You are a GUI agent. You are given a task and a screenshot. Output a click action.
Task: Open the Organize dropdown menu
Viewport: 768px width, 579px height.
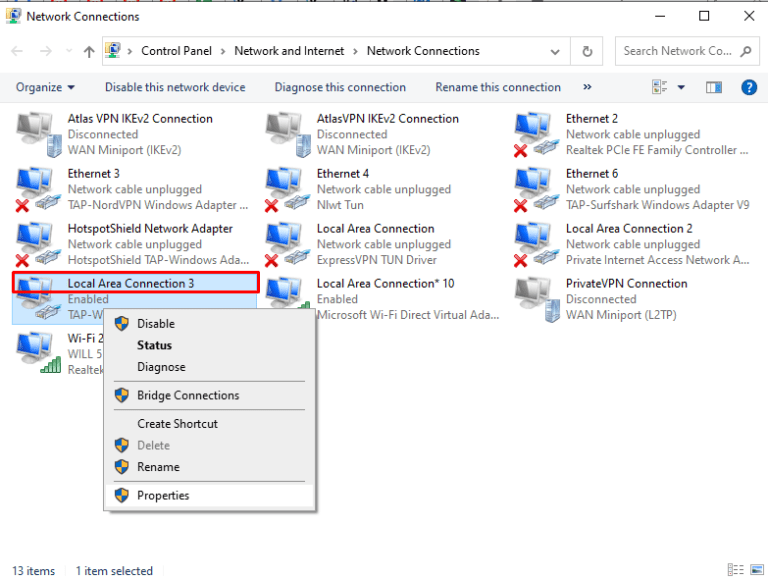click(45, 87)
